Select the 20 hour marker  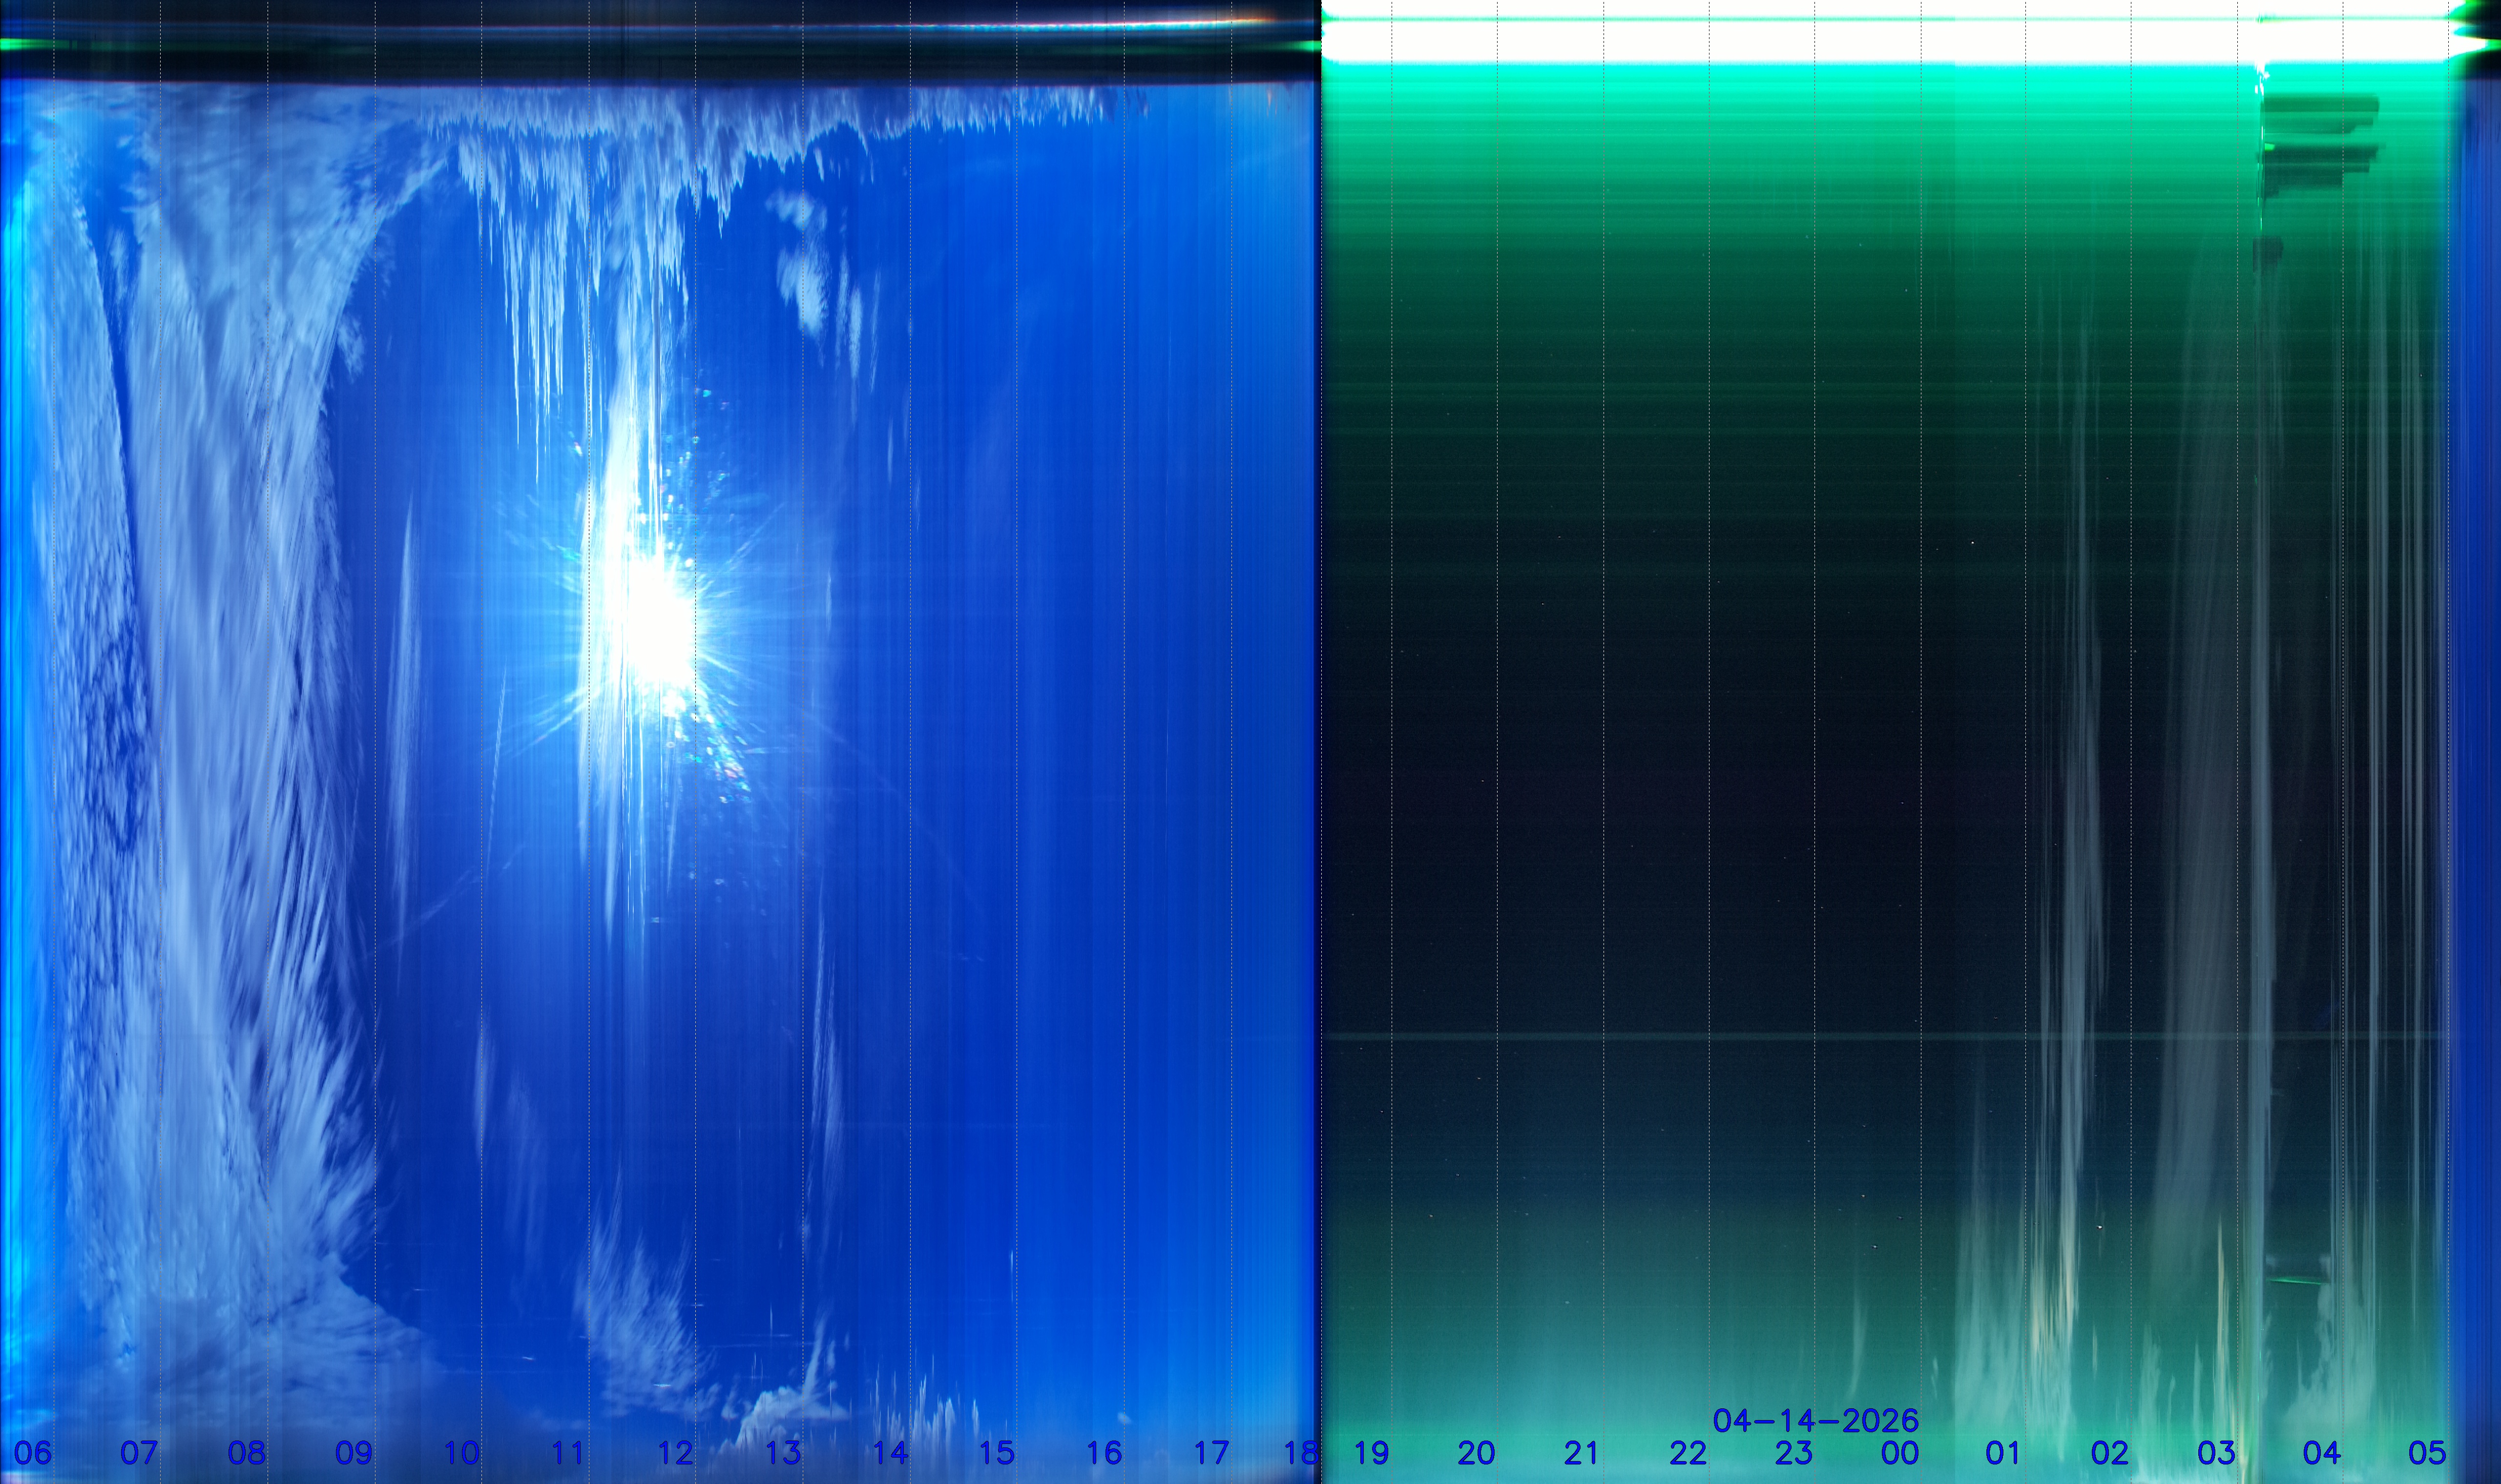1476,1452
